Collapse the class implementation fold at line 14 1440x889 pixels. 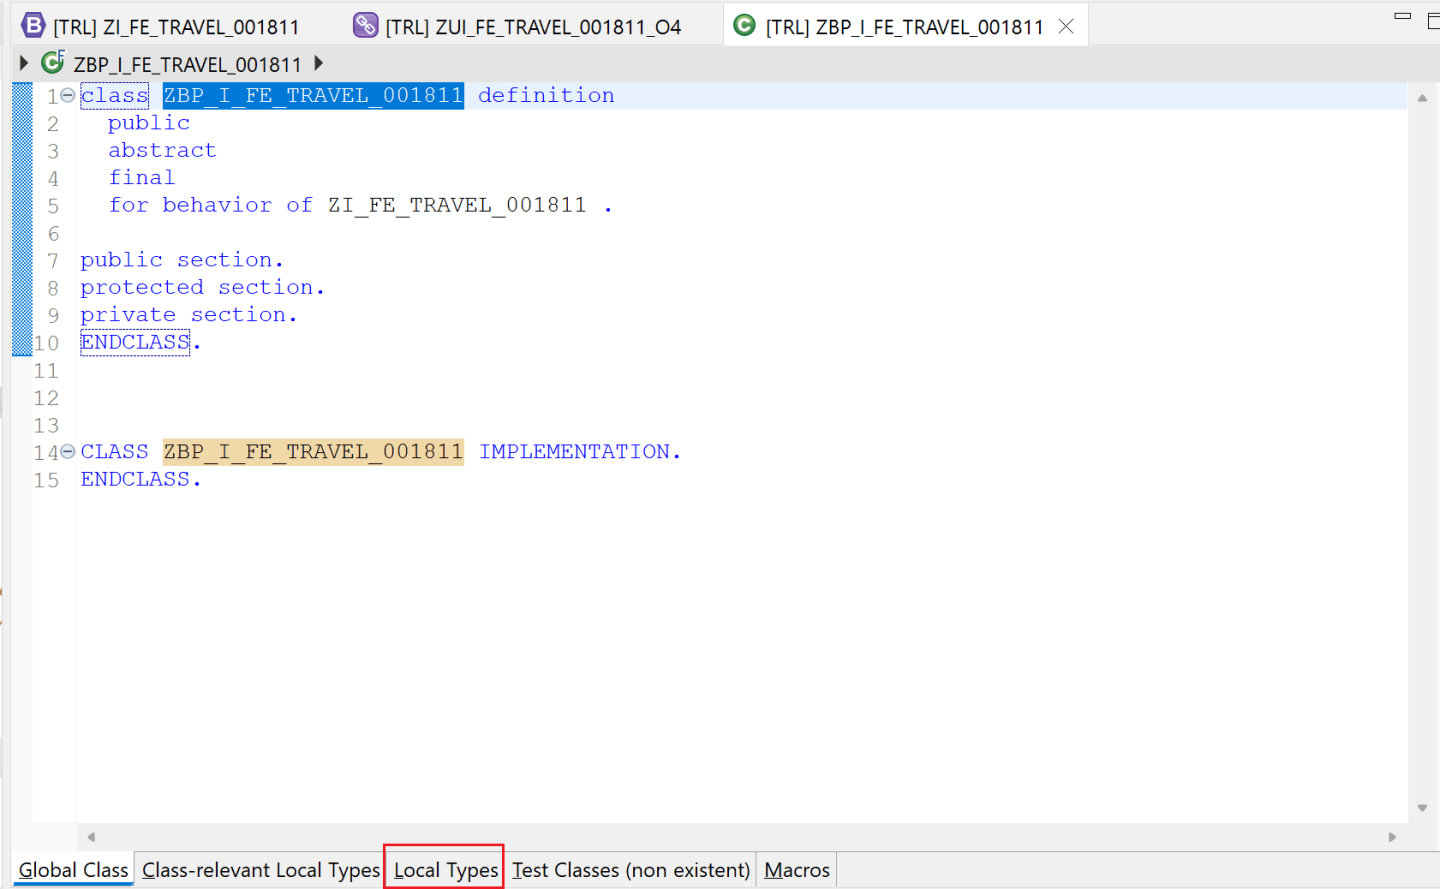pos(67,452)
